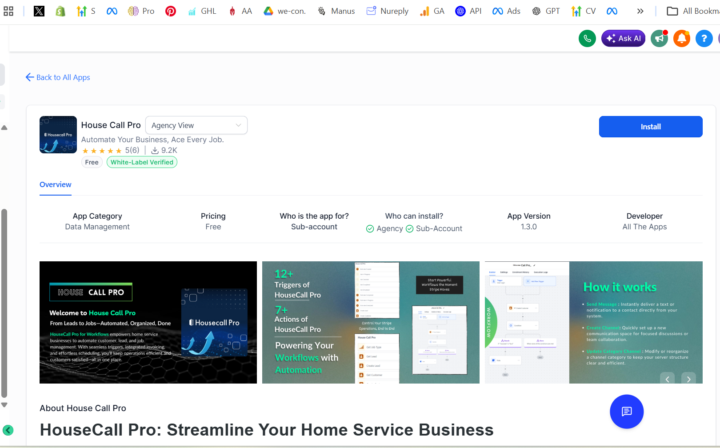Open the API bookmark

point(468,11)
